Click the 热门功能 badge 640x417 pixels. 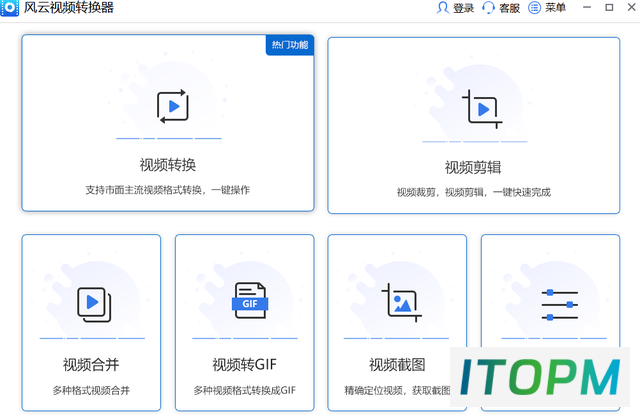coord(290,45)
